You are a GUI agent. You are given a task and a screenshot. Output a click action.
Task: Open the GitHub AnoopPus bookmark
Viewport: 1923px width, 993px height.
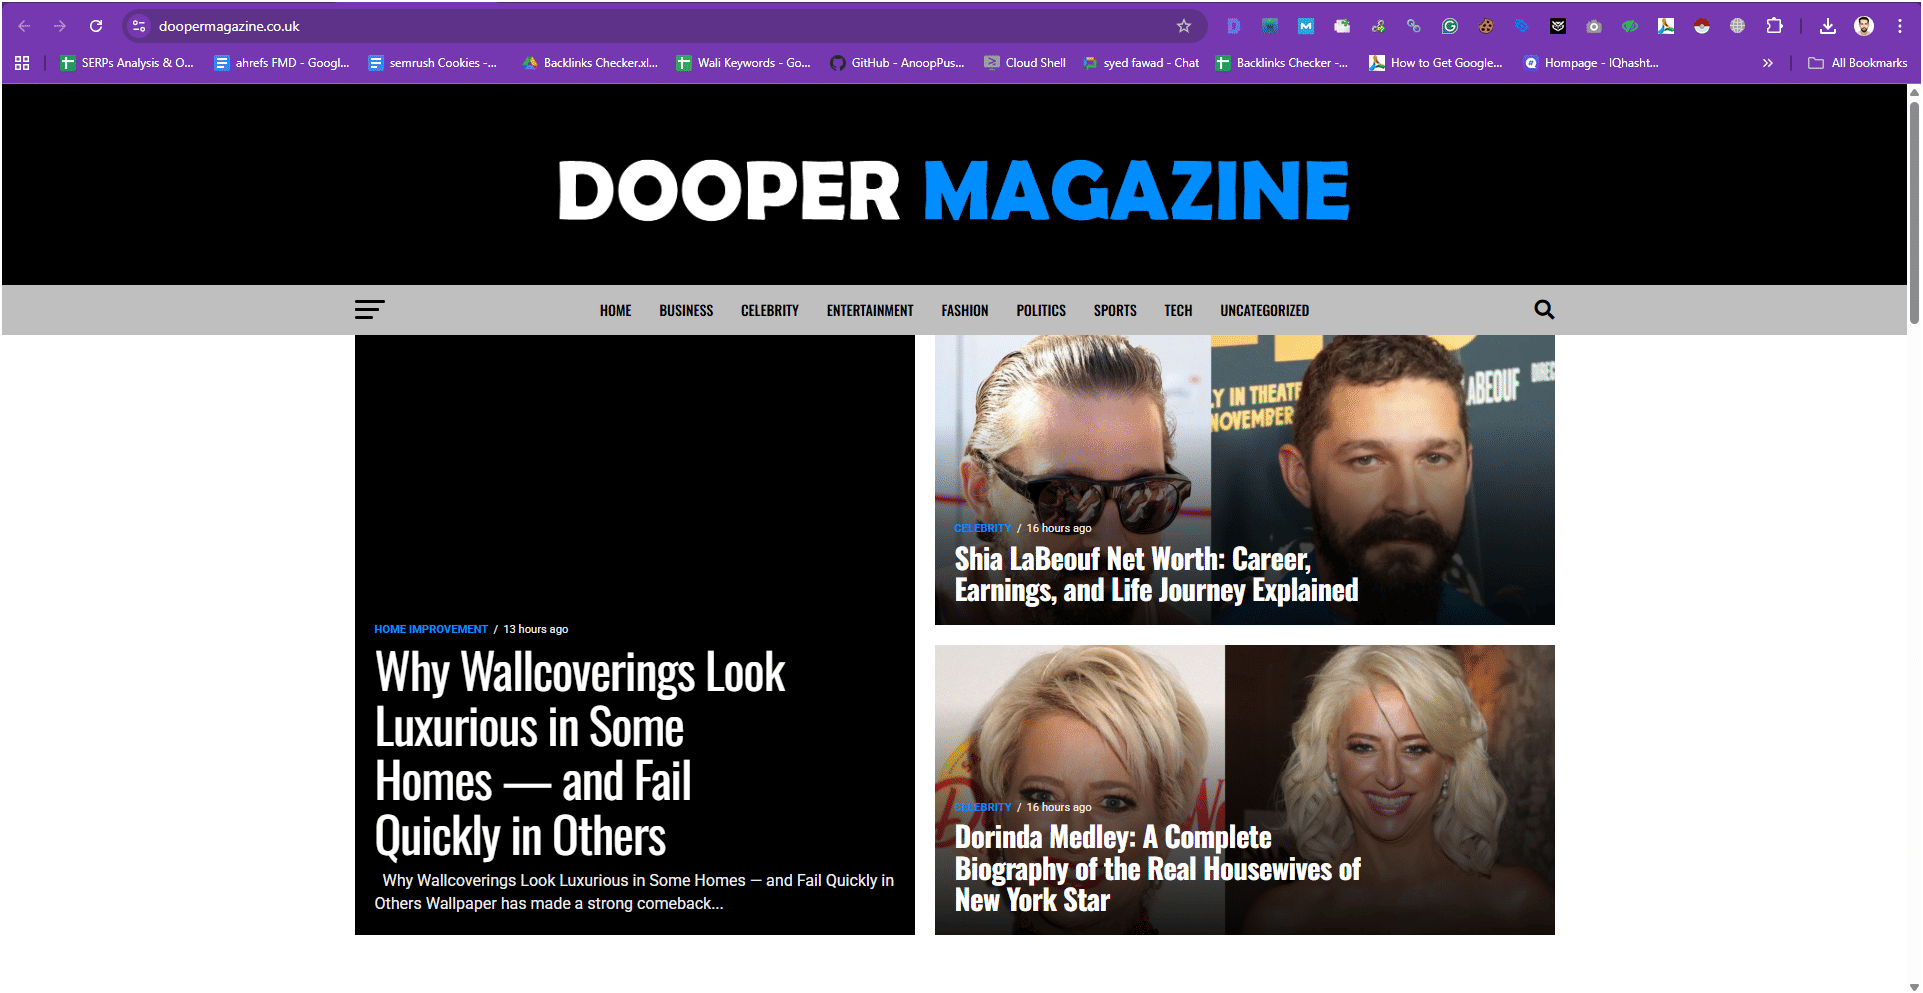[897, 63]
